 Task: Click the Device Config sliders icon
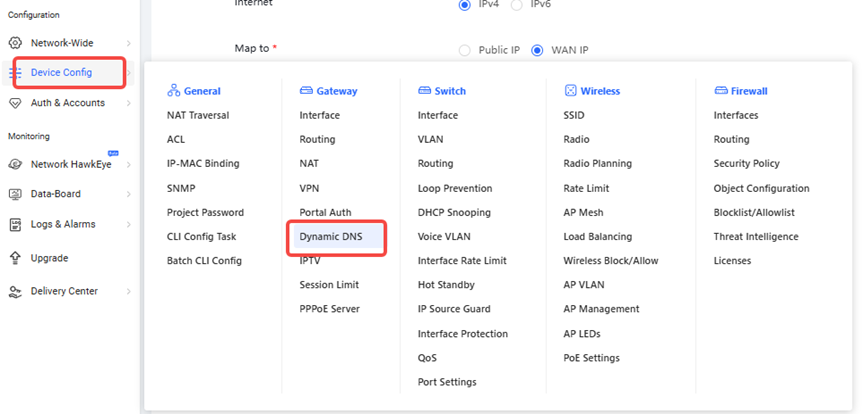[x=15, y=73]
